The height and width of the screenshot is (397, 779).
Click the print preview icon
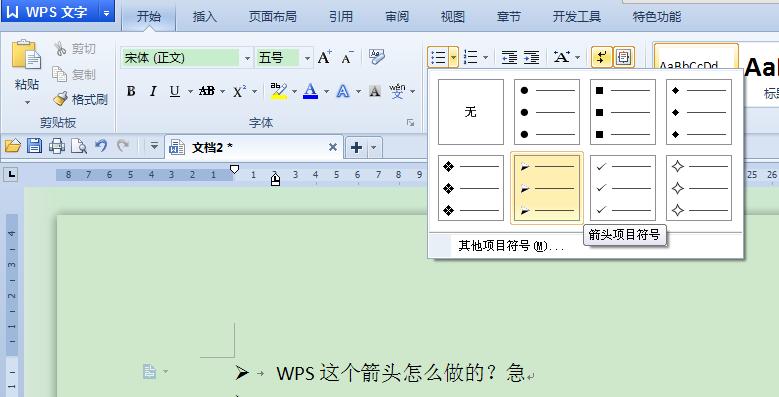pos(79,146)
